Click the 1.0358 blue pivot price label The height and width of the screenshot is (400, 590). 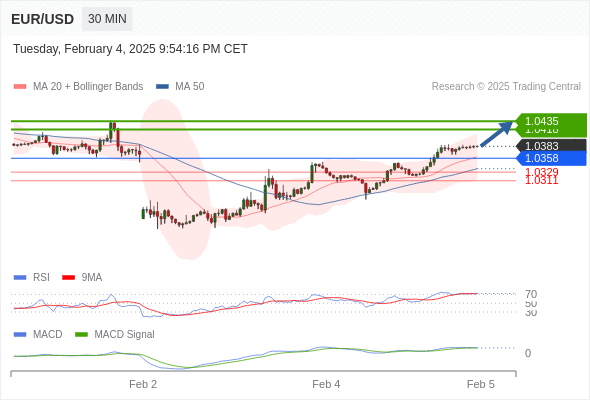pos(551,158)
